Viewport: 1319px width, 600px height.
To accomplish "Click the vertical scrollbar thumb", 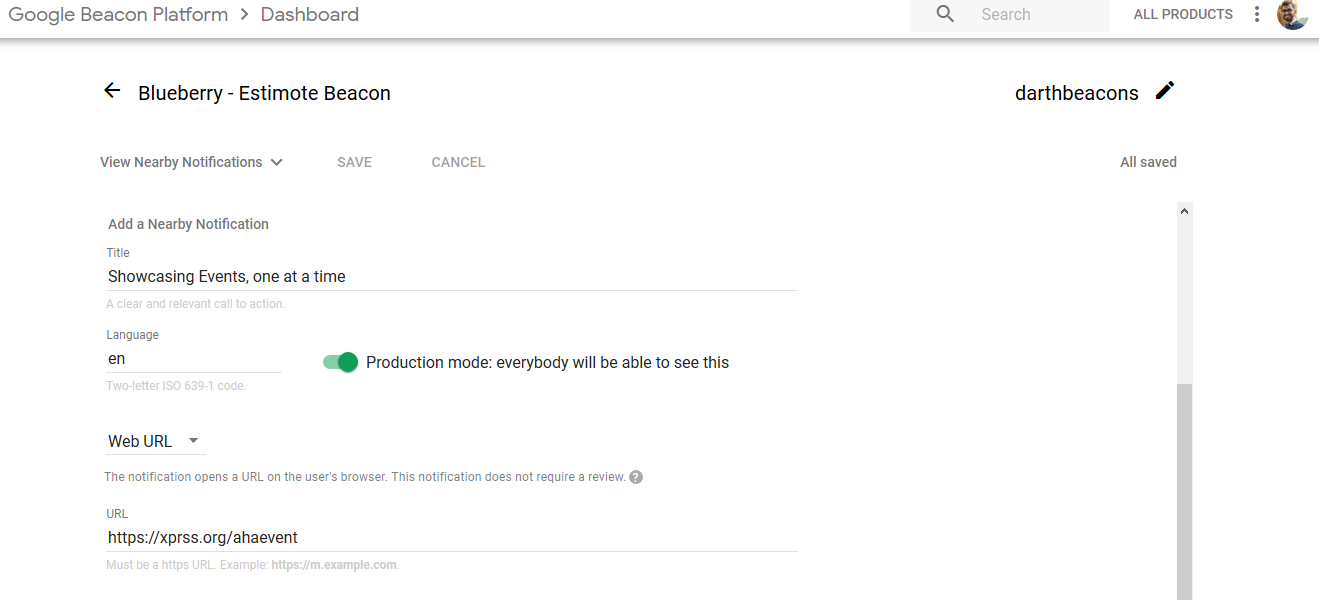I will (1185, 491).
